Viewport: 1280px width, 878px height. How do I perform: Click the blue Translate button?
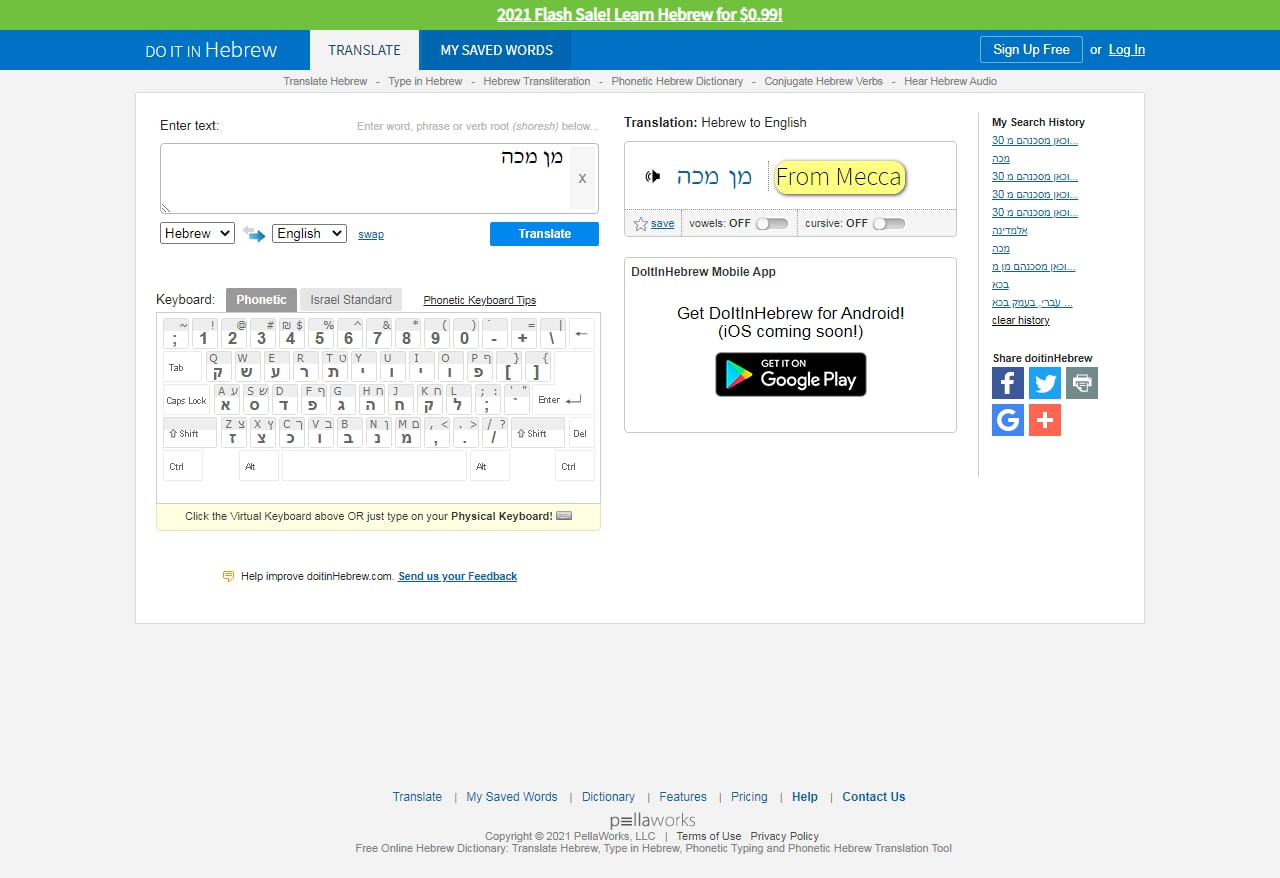pyautogui.click(x=544, y=234)
